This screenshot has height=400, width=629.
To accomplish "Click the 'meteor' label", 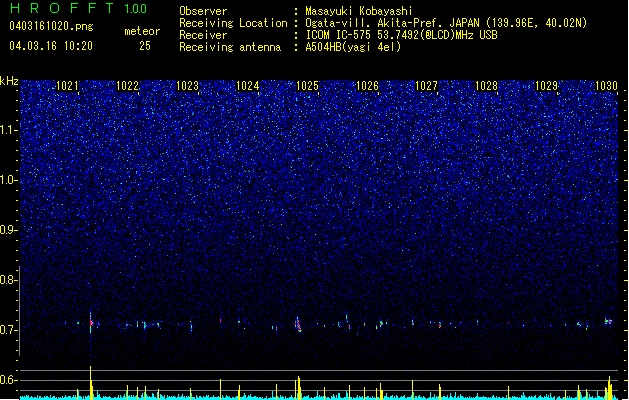I will [142, 31].
